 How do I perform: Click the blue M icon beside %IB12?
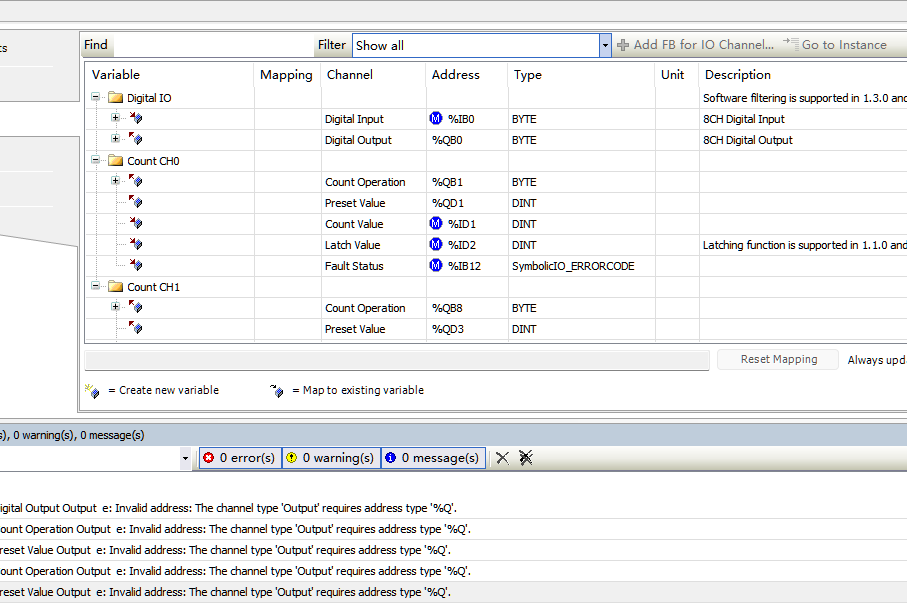[435, 266]
